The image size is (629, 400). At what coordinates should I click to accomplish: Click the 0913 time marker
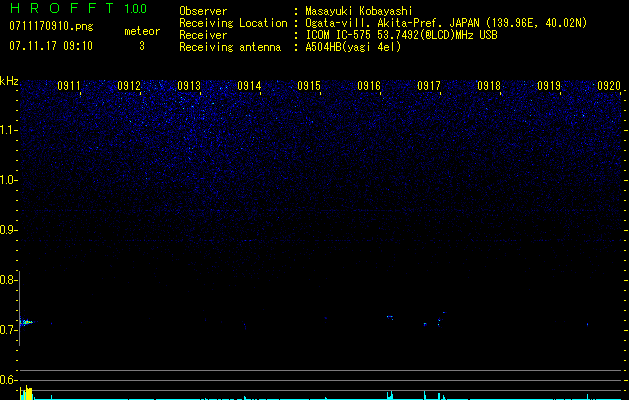[x=189, y=86]
